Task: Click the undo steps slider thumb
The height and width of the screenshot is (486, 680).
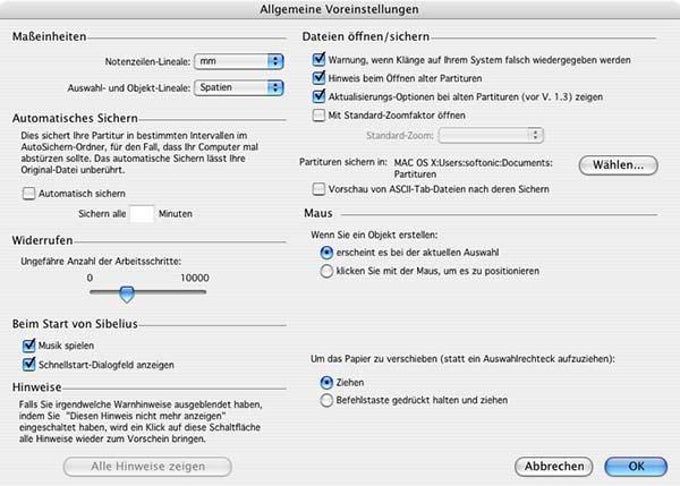Action: click(x=127, y=294)
